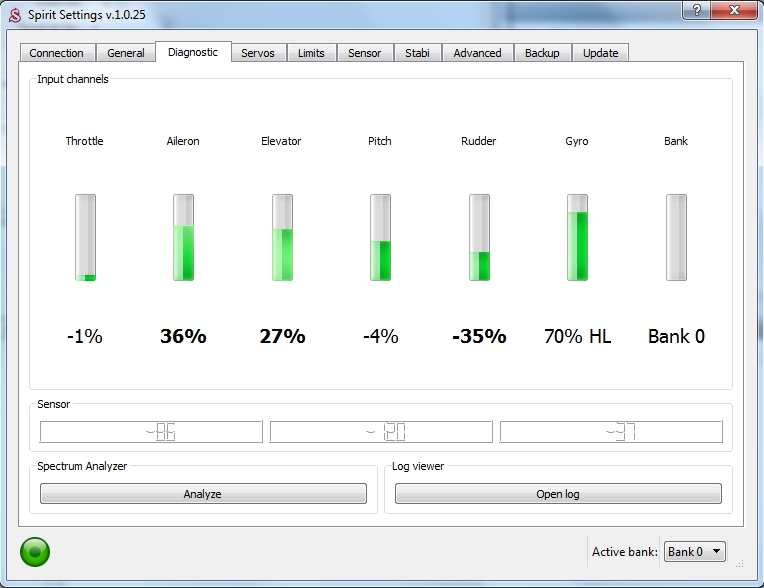This screenshot has width=764, height=588.
Task: Click the first sensor value display
Action: (151, 432)
